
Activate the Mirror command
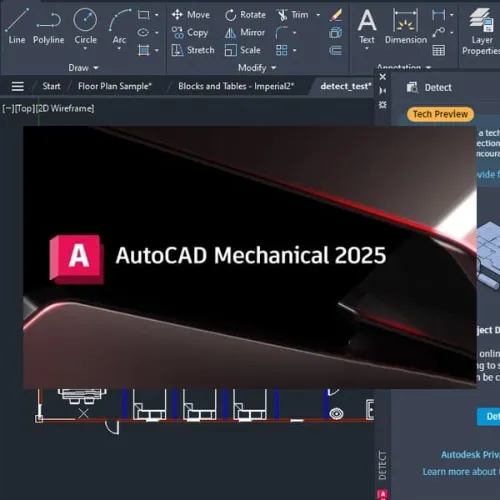coord(245,33)
